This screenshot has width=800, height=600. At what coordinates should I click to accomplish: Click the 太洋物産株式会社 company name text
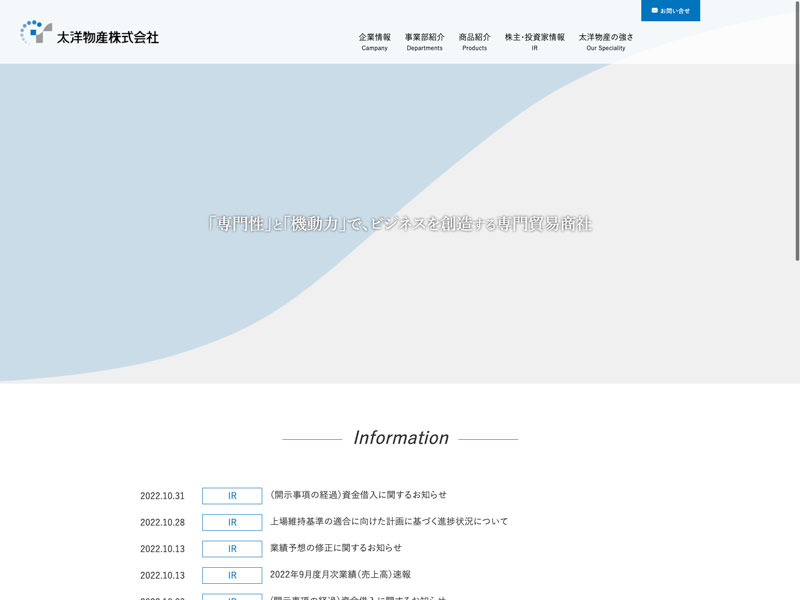click(107, 37)
